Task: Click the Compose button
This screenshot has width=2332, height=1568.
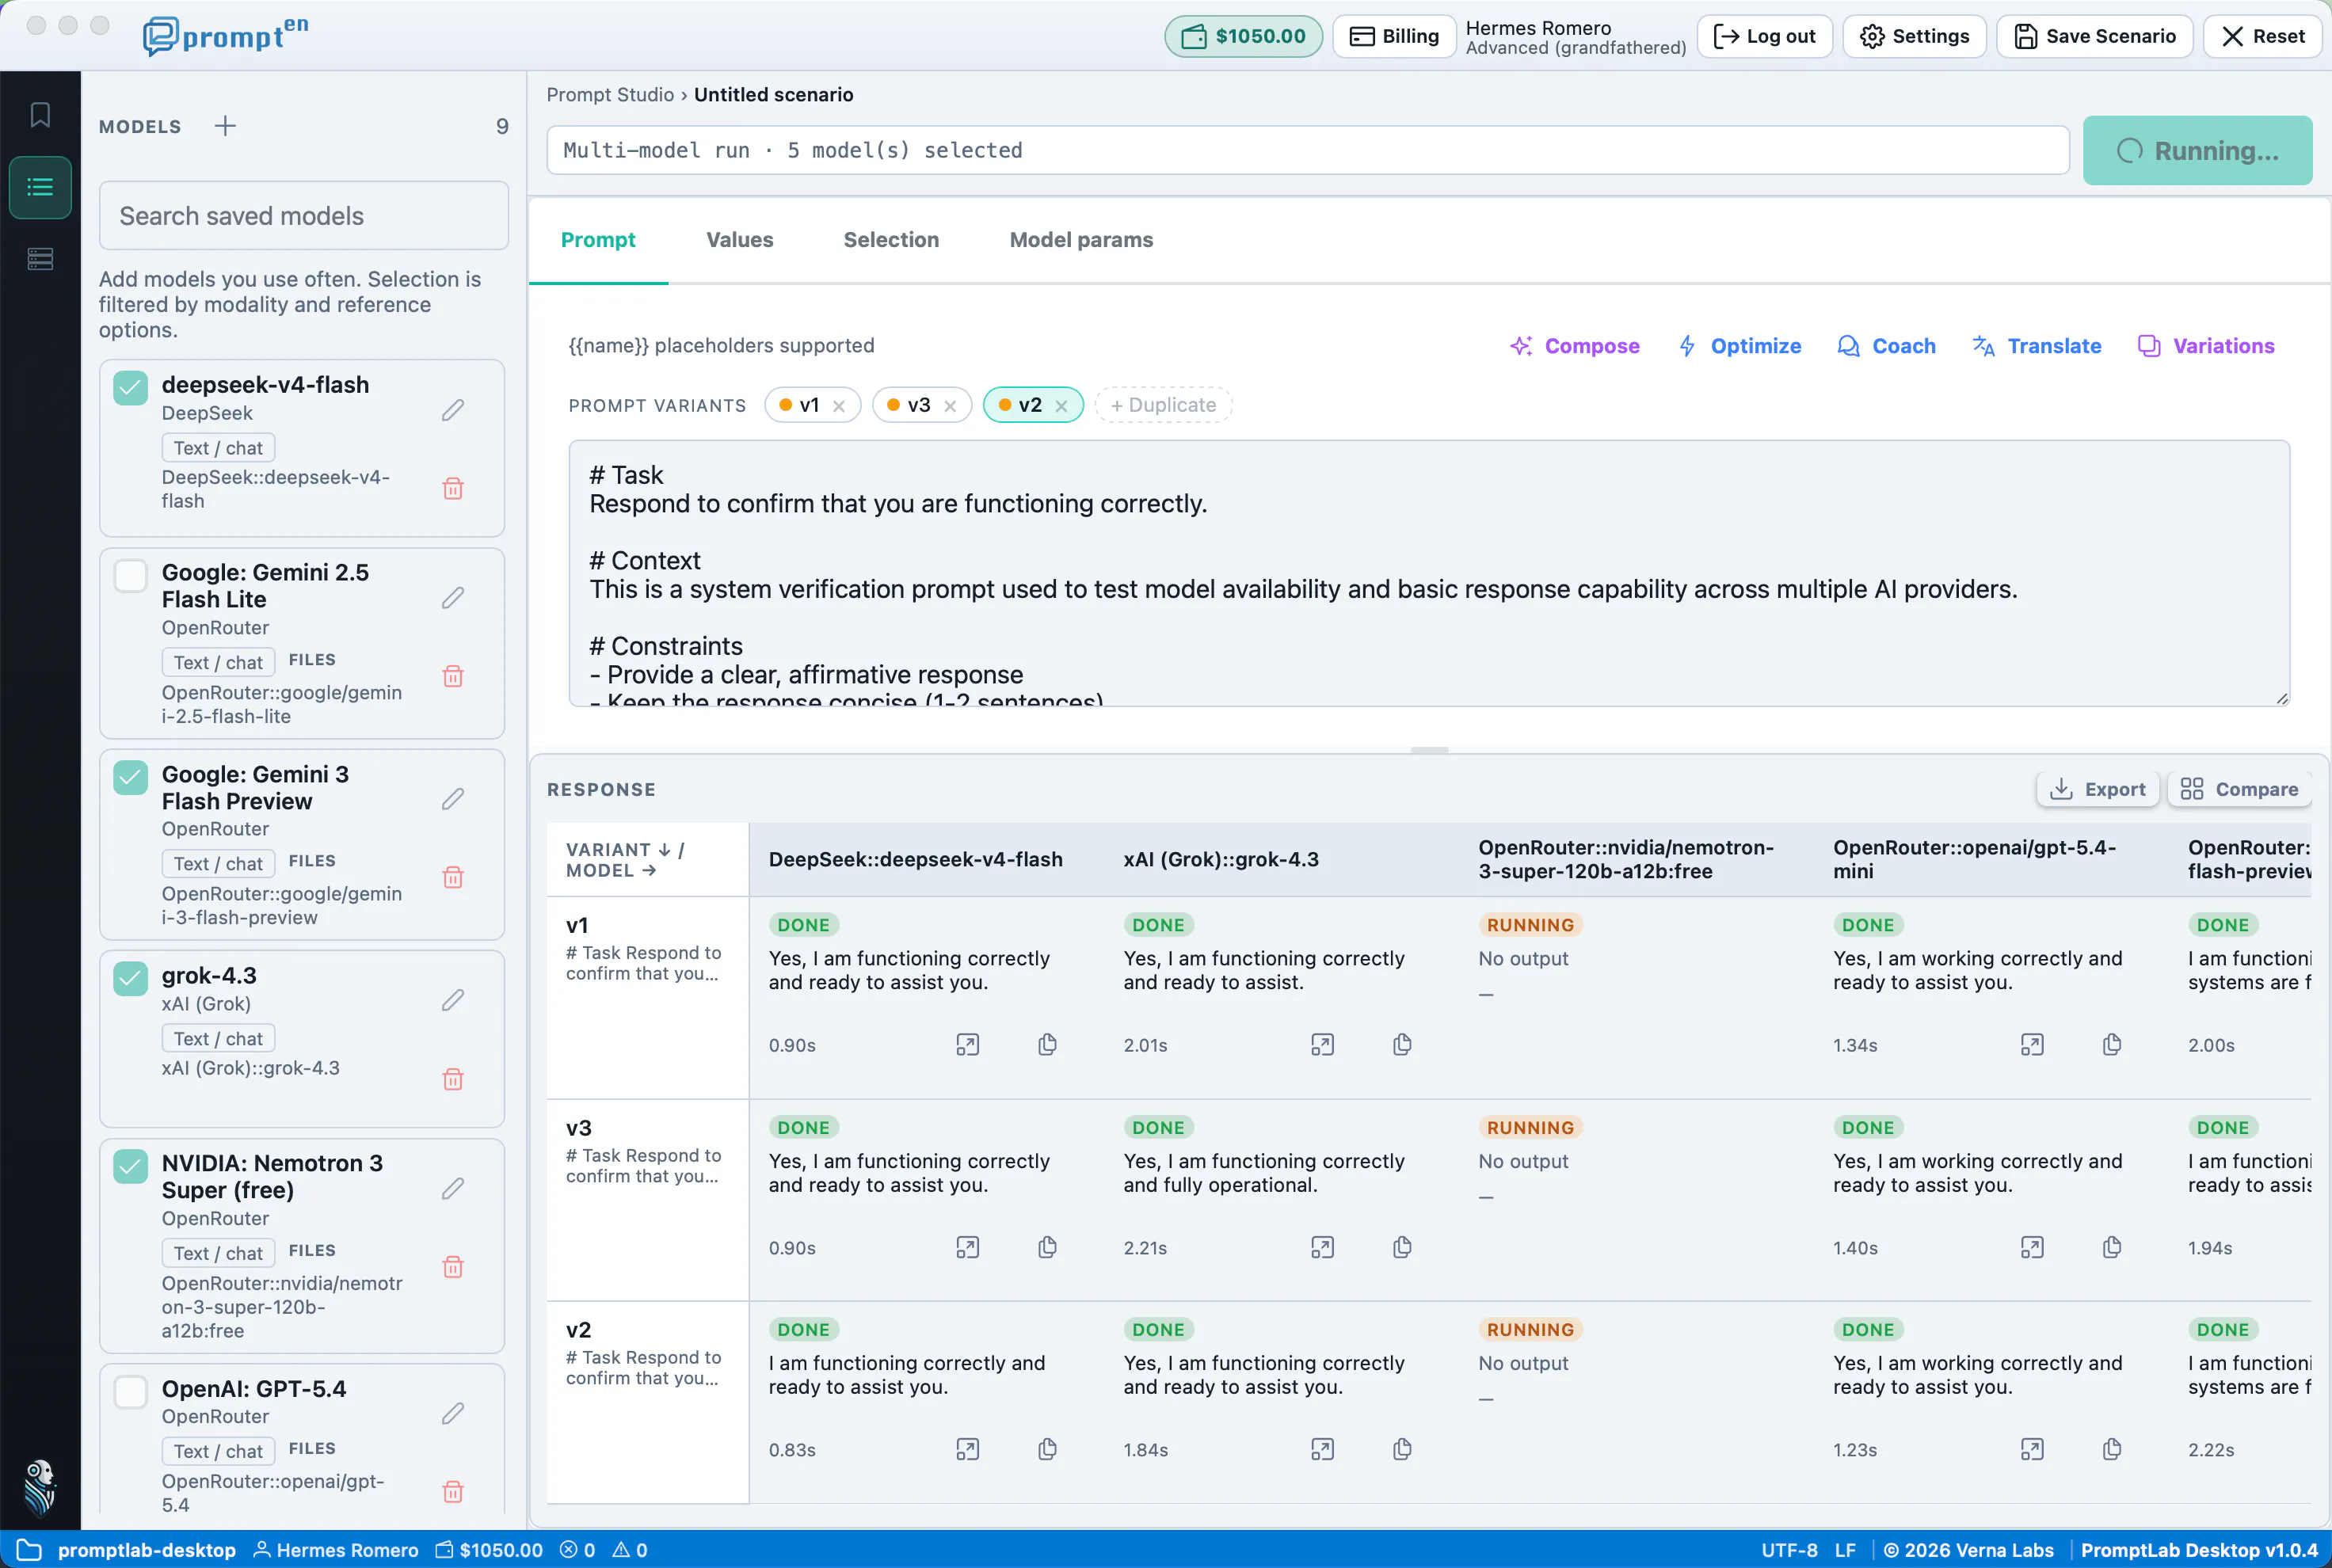Action: 1575,346
